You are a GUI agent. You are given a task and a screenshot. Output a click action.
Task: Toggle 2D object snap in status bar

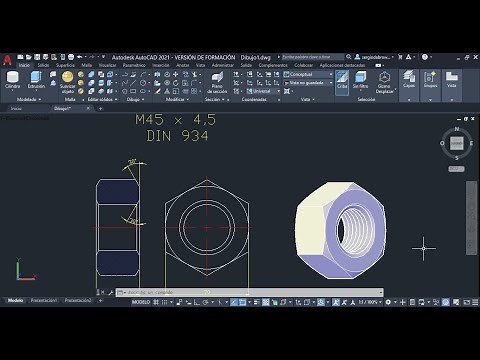(242, 302)
